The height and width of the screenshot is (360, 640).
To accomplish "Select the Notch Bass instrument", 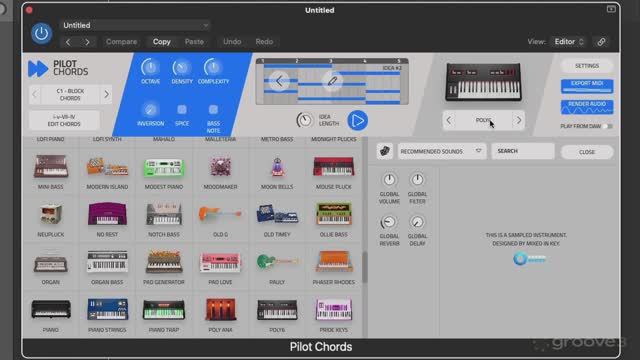I will 164,219.
